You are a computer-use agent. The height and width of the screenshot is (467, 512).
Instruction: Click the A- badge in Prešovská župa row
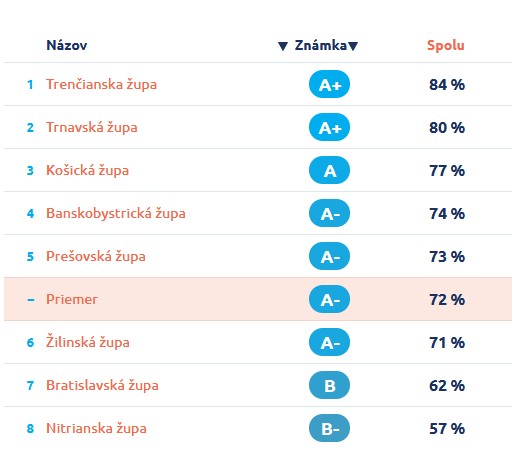pos(329,256)
